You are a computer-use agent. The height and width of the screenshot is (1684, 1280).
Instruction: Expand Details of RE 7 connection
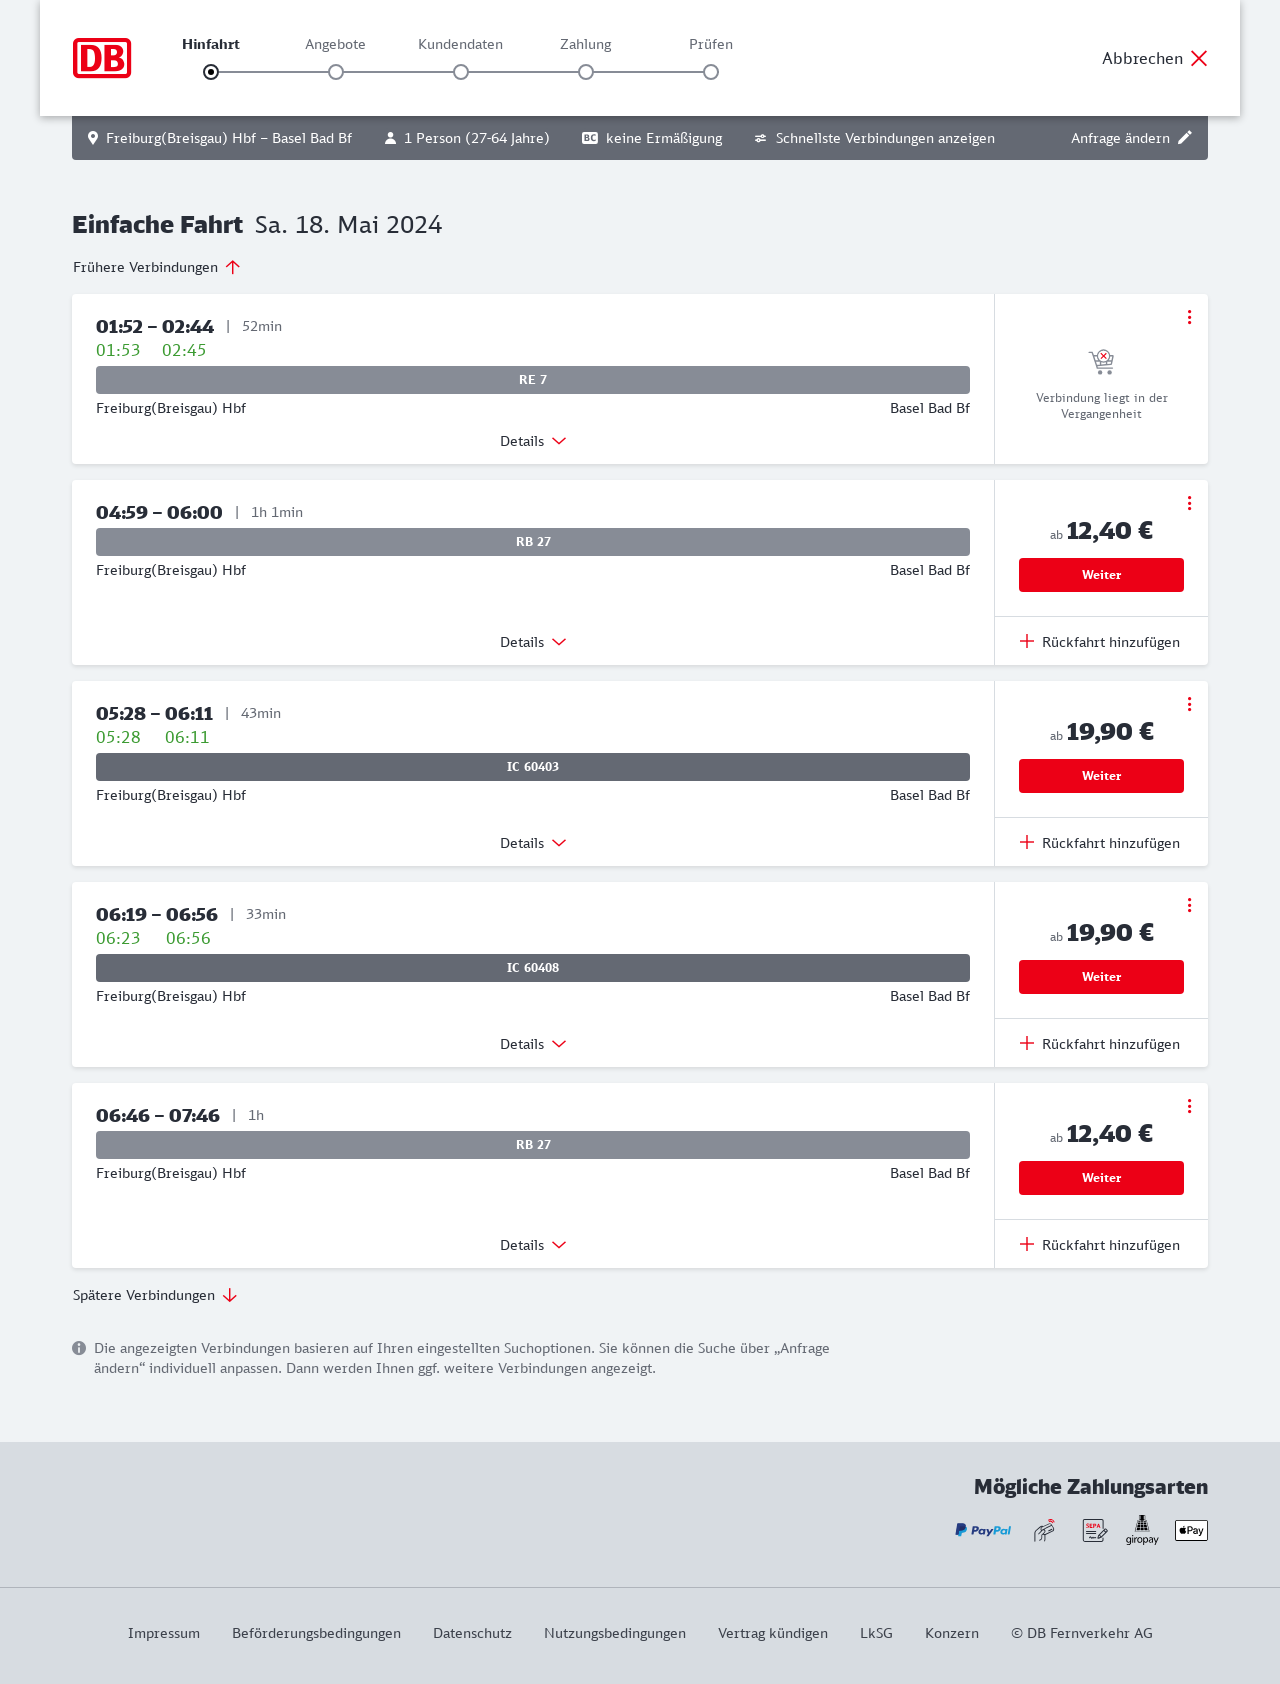(x=533, y=441)
